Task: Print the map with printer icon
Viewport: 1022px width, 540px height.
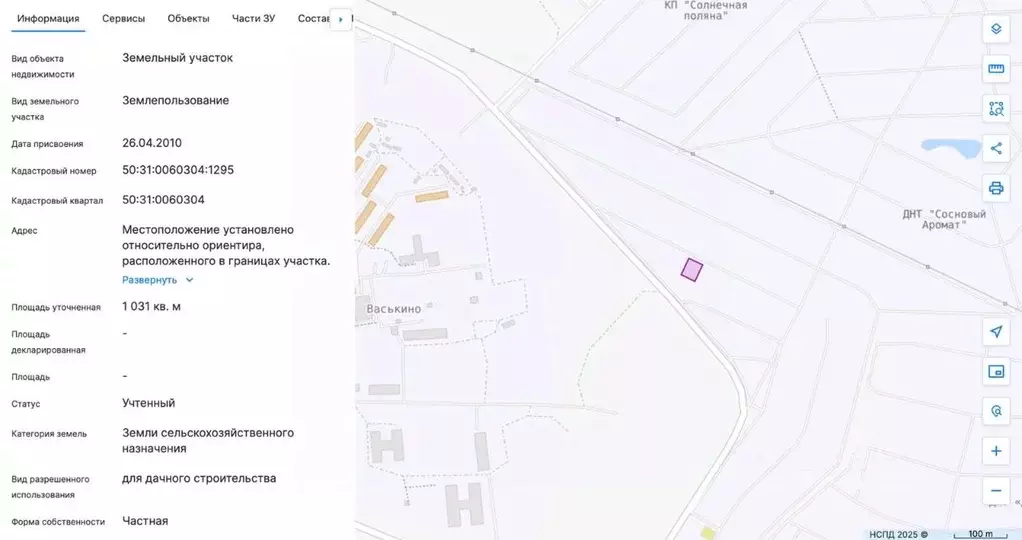Action: (996, 188)
